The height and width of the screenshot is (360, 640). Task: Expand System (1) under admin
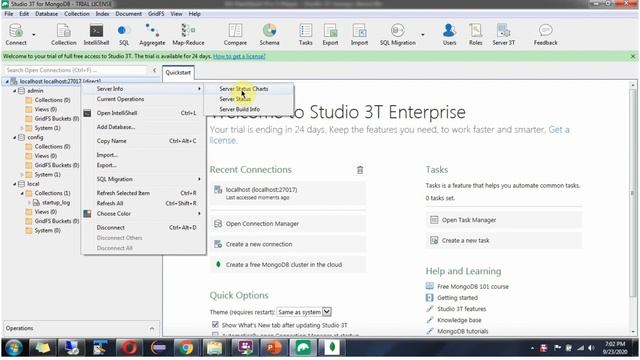coord(22,128)
